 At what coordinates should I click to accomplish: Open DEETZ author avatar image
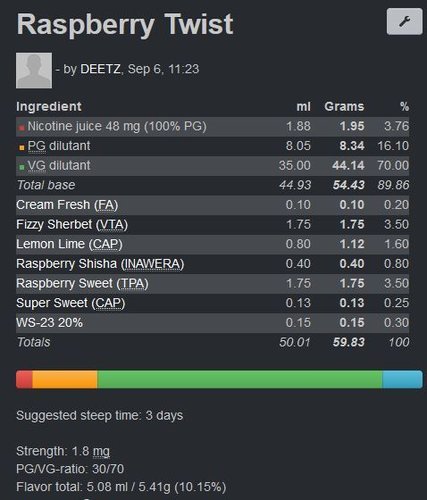(34, 70)
